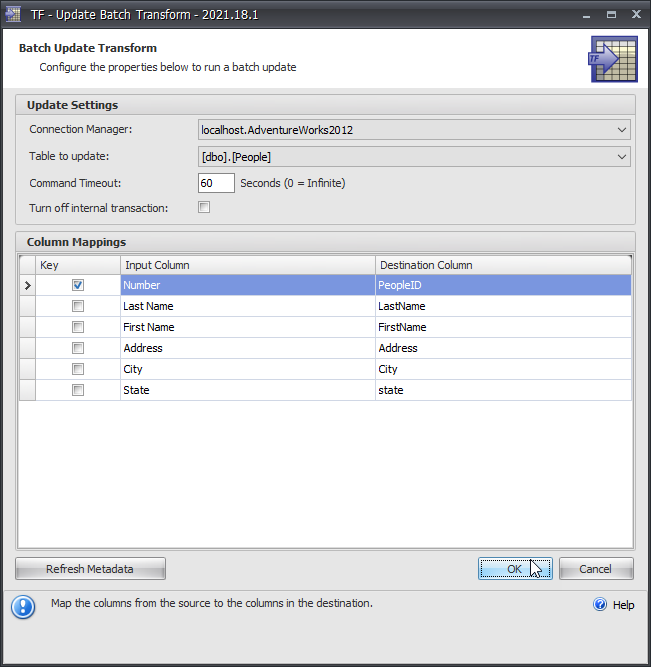
Task: Select the FirstName destination cell
Action: point(503,327)
